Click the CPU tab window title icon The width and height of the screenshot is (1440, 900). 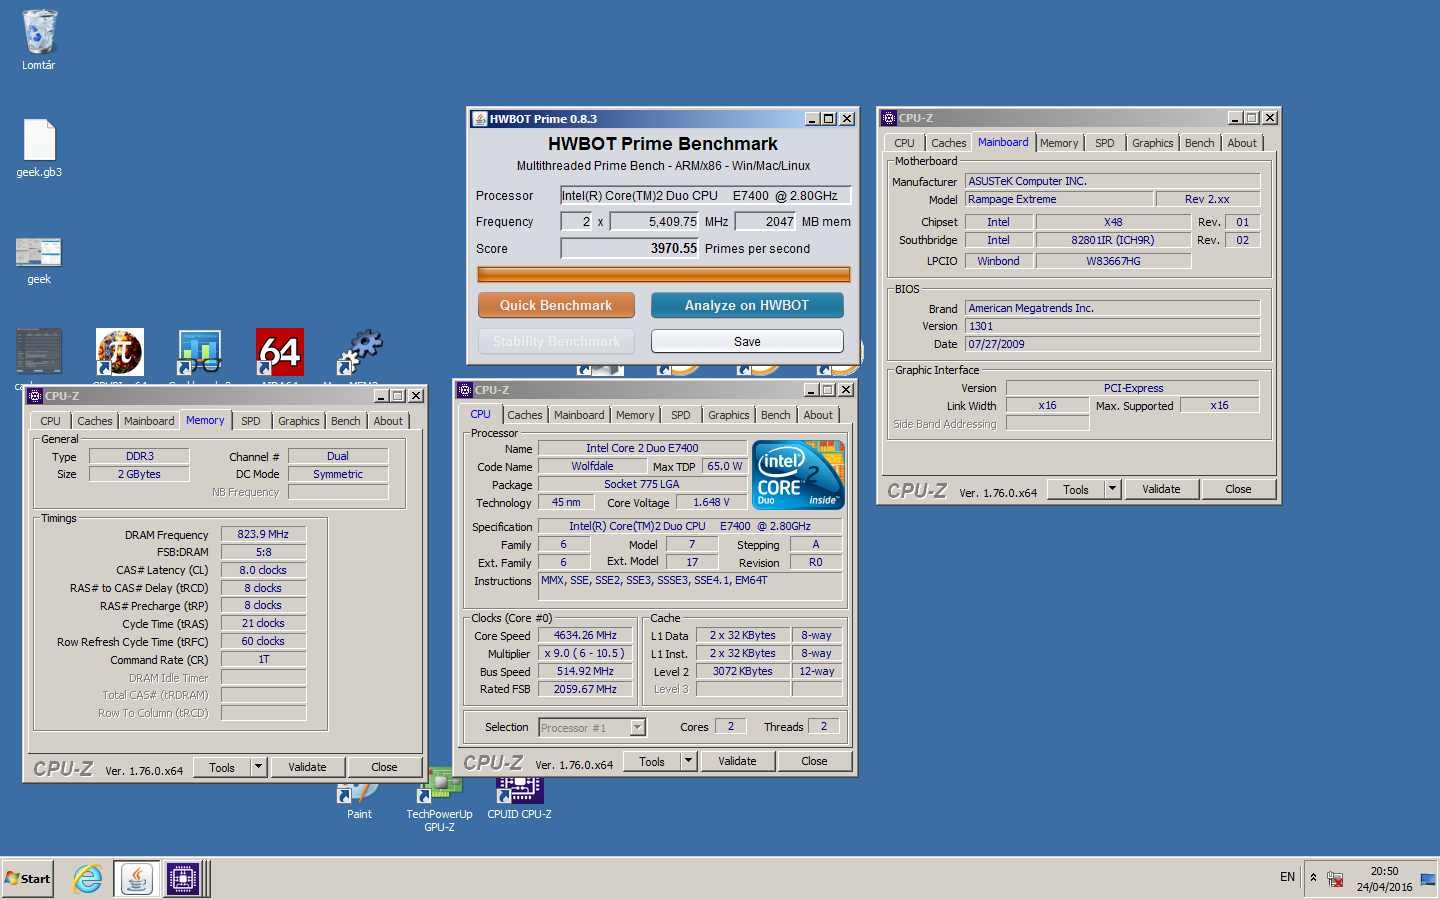[465, 390]
